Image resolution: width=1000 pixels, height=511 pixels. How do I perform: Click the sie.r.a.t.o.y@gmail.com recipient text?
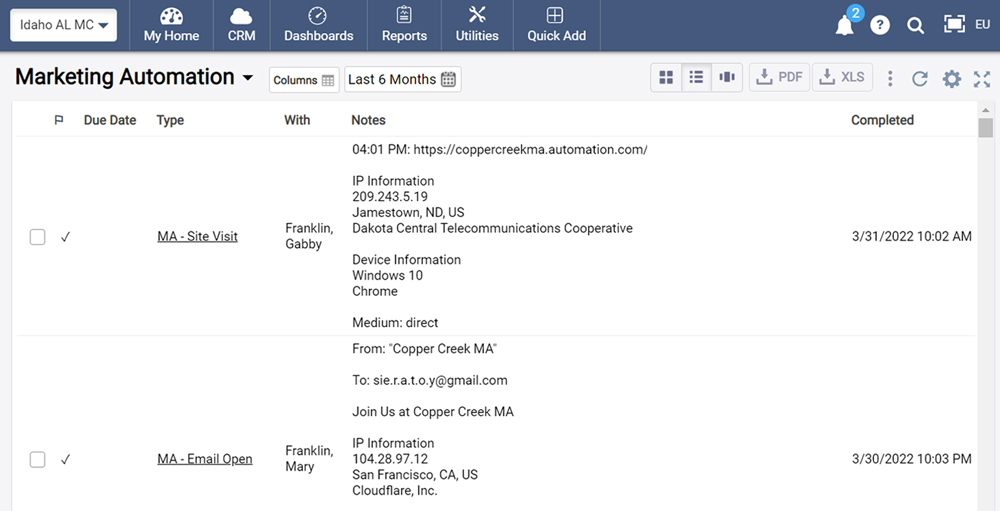[x=440, y=380]
